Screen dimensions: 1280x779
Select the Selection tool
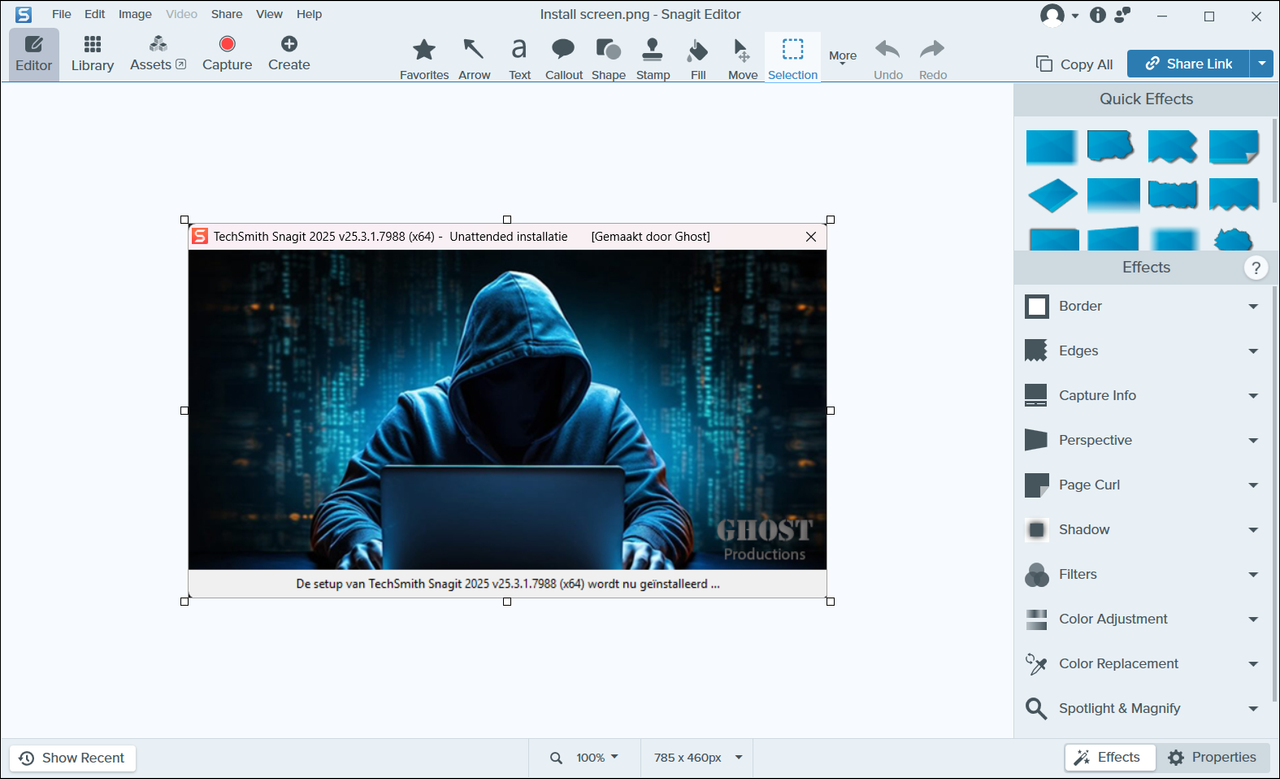pos(793,59)
